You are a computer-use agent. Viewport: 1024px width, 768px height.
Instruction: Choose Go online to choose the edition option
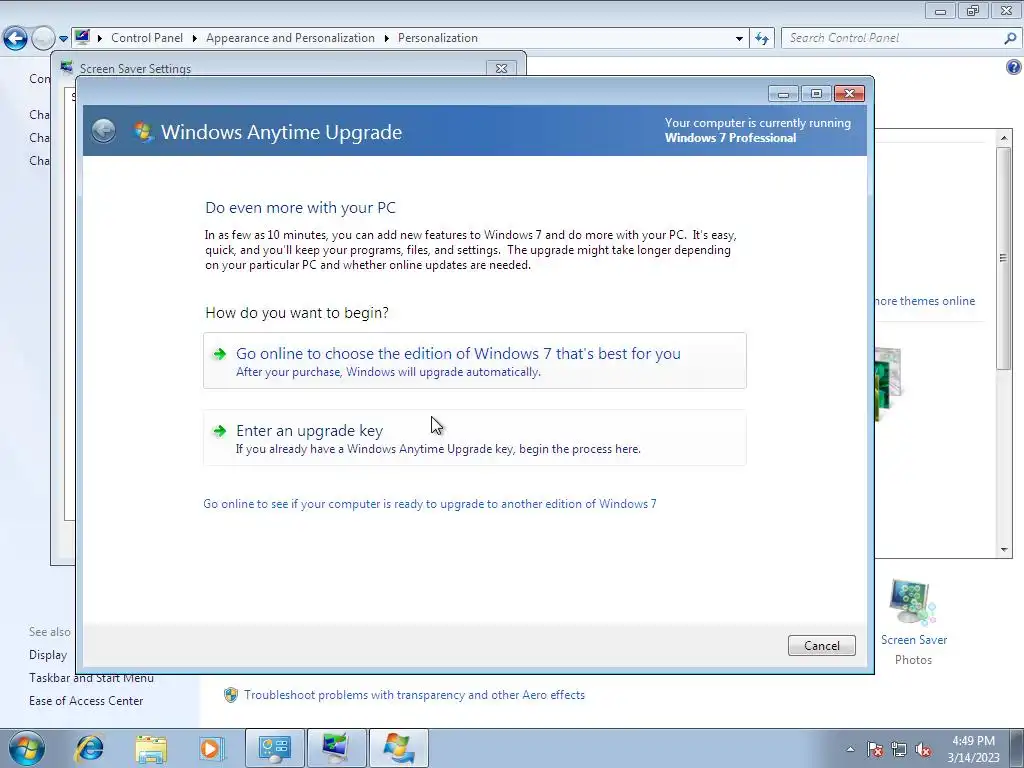pyautogui.click(x=475, y=360)
